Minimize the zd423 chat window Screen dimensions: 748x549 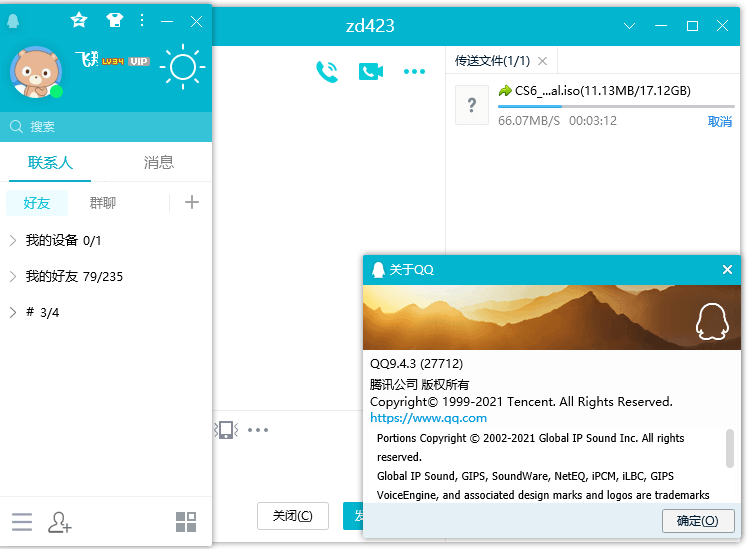(x=661, y=26)
